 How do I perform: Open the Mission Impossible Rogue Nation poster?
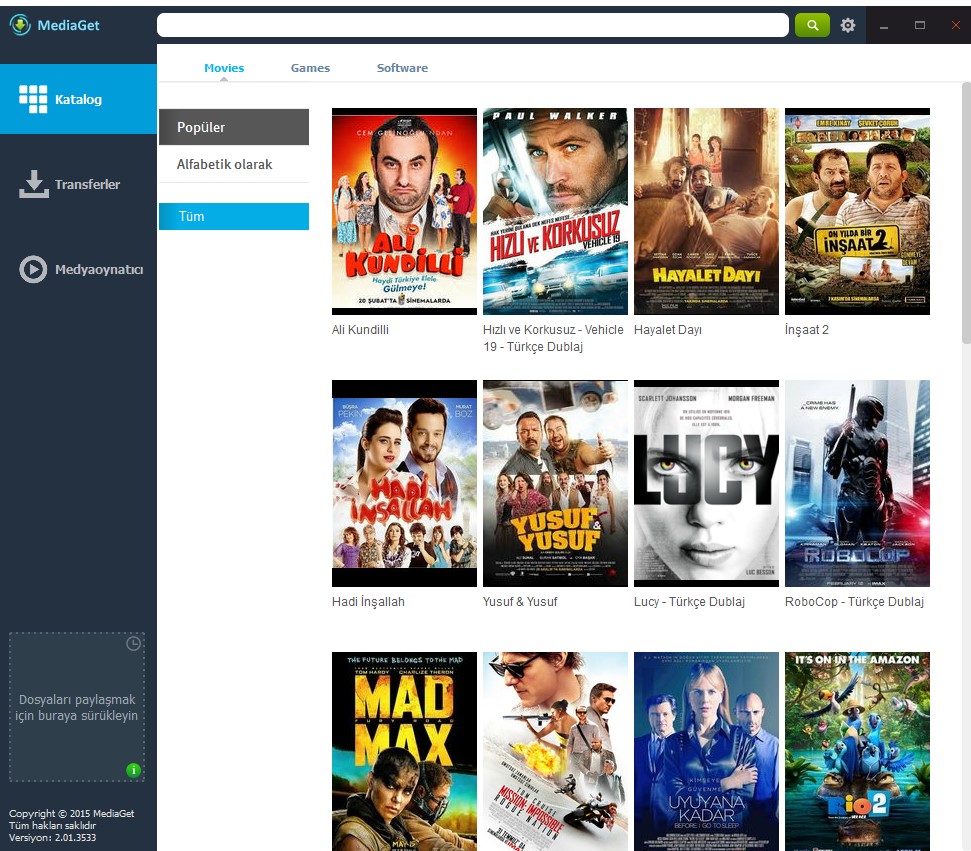pyautogui.click(x=555, y=751)
